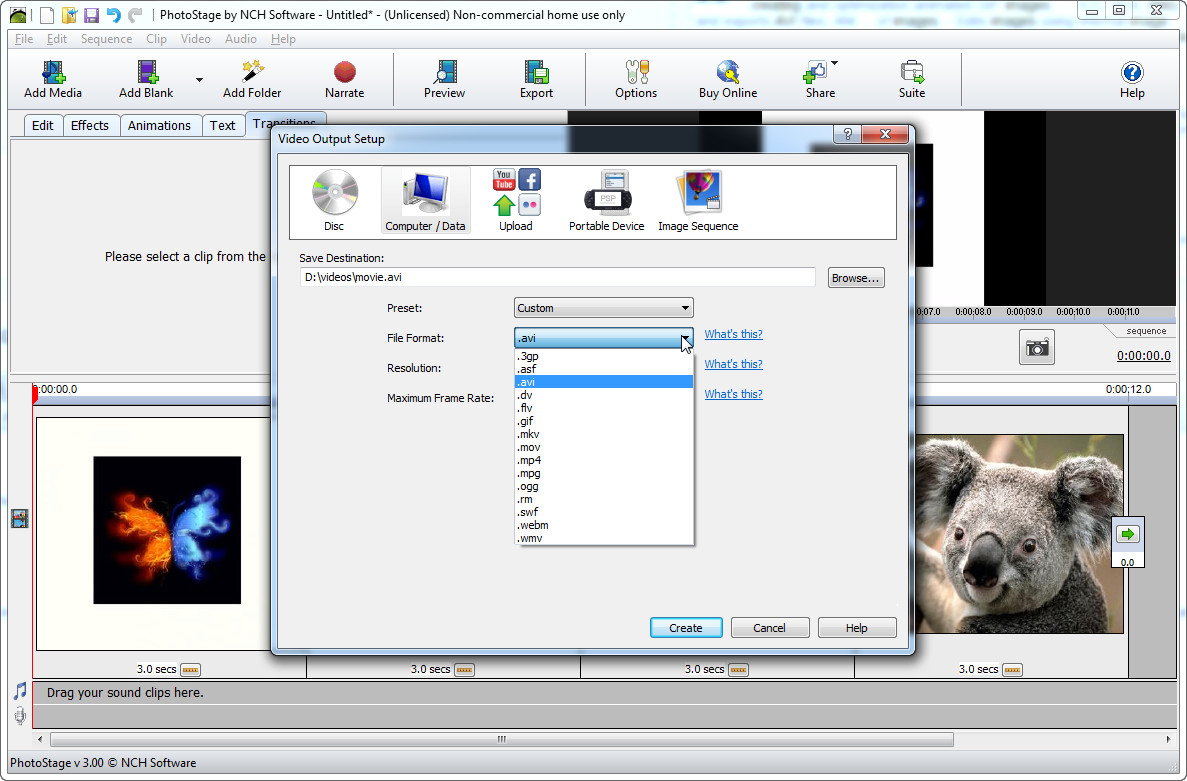
Task: Open the Preview toolbar tool
Action: pos(444,79)
